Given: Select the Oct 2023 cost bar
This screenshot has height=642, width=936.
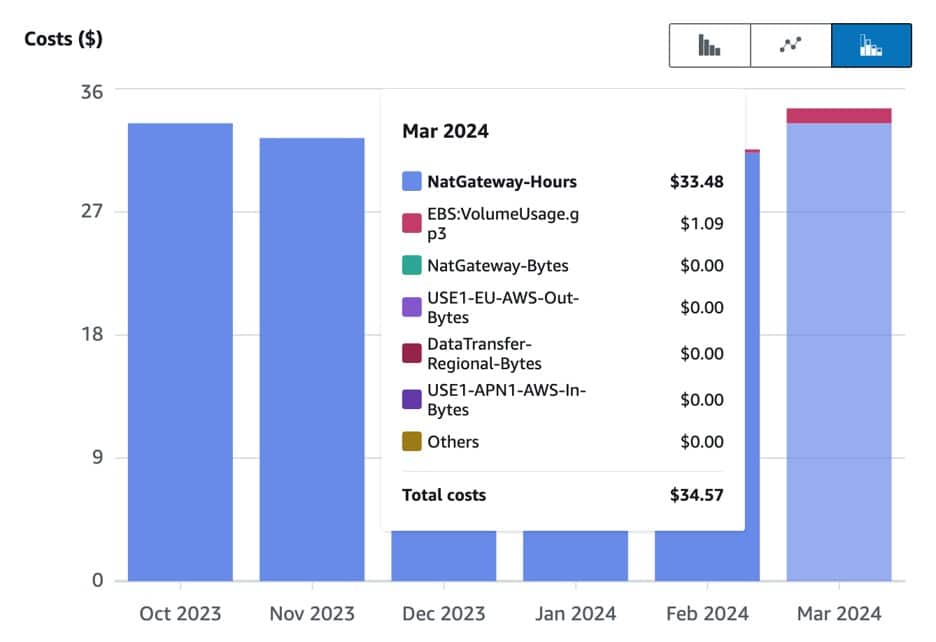Looking at the screenshot, I should coord(180,352).
